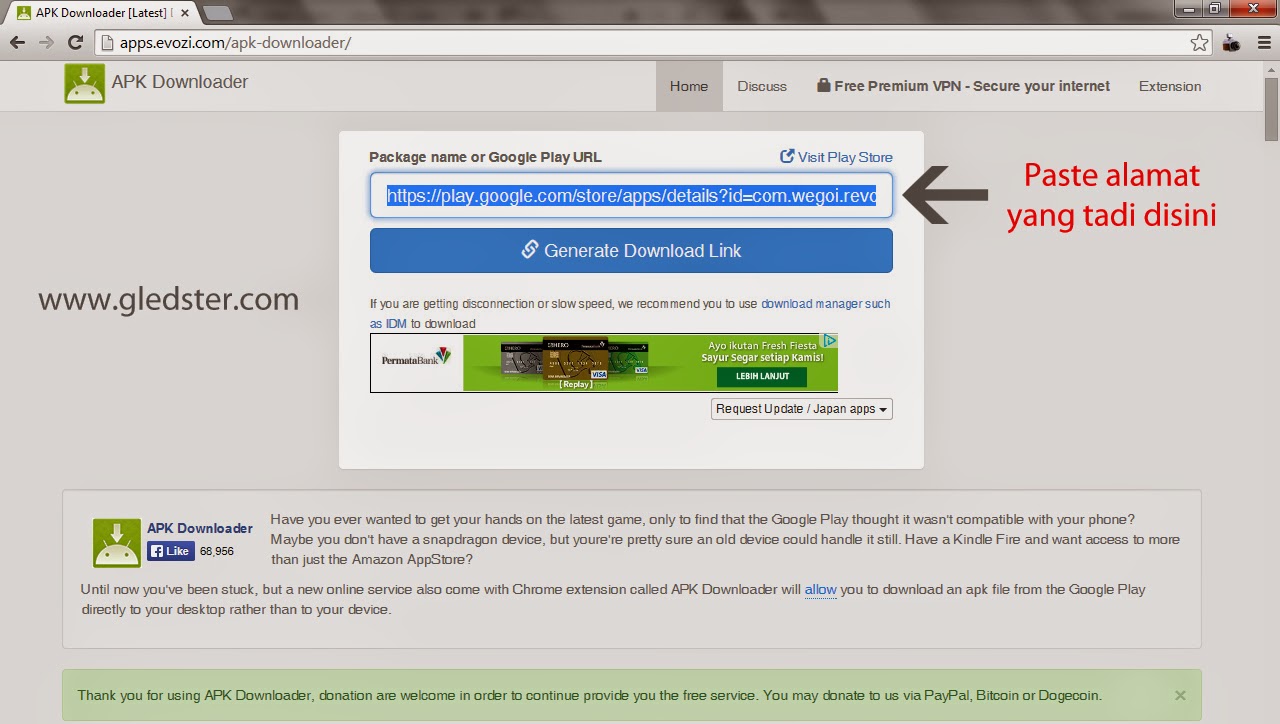Click the package name or Google Play URL field
Screen dimensions: 1280x724
[x=631, y=195]
